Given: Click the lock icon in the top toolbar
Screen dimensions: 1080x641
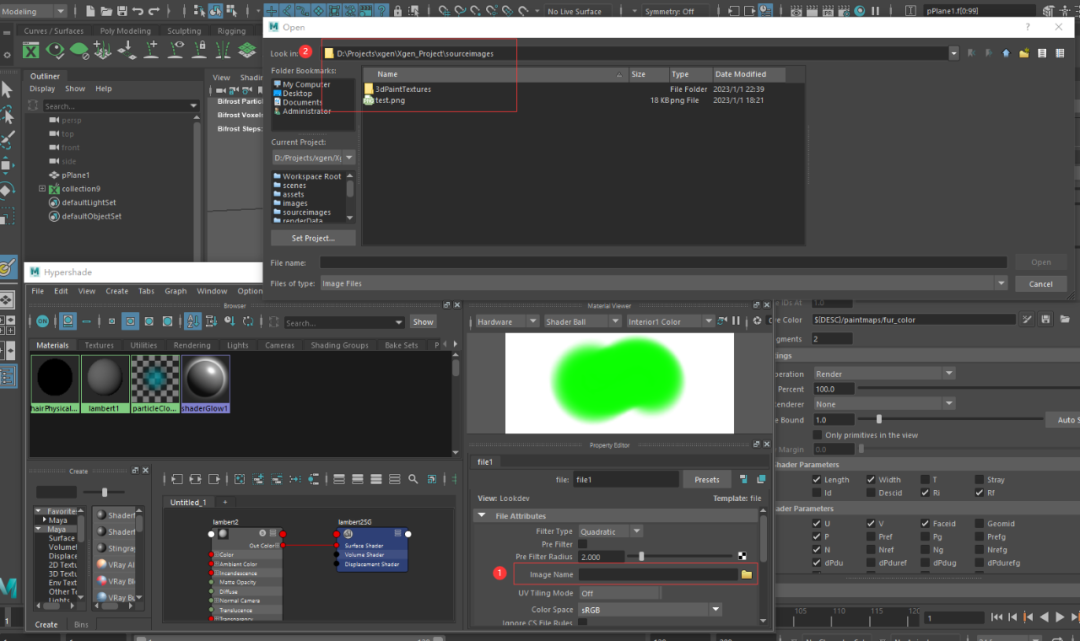Looking at the screenshot, I should [x=397, y=11].
